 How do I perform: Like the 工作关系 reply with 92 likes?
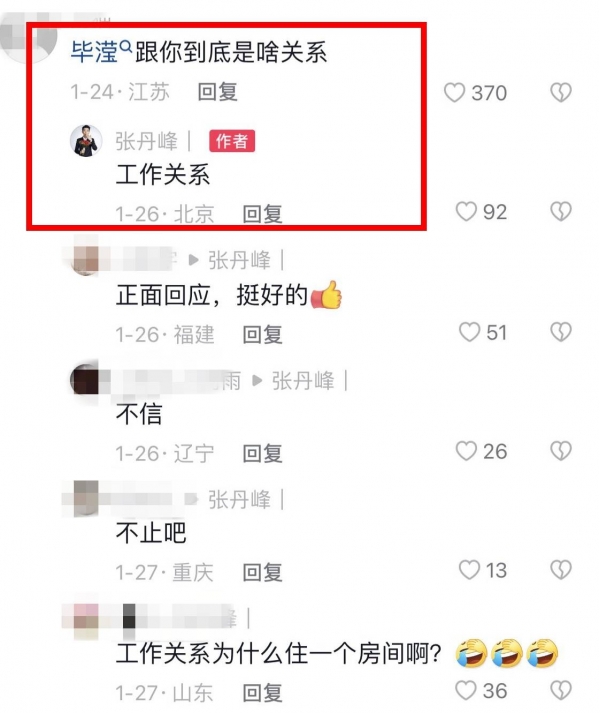pos(466,212)
